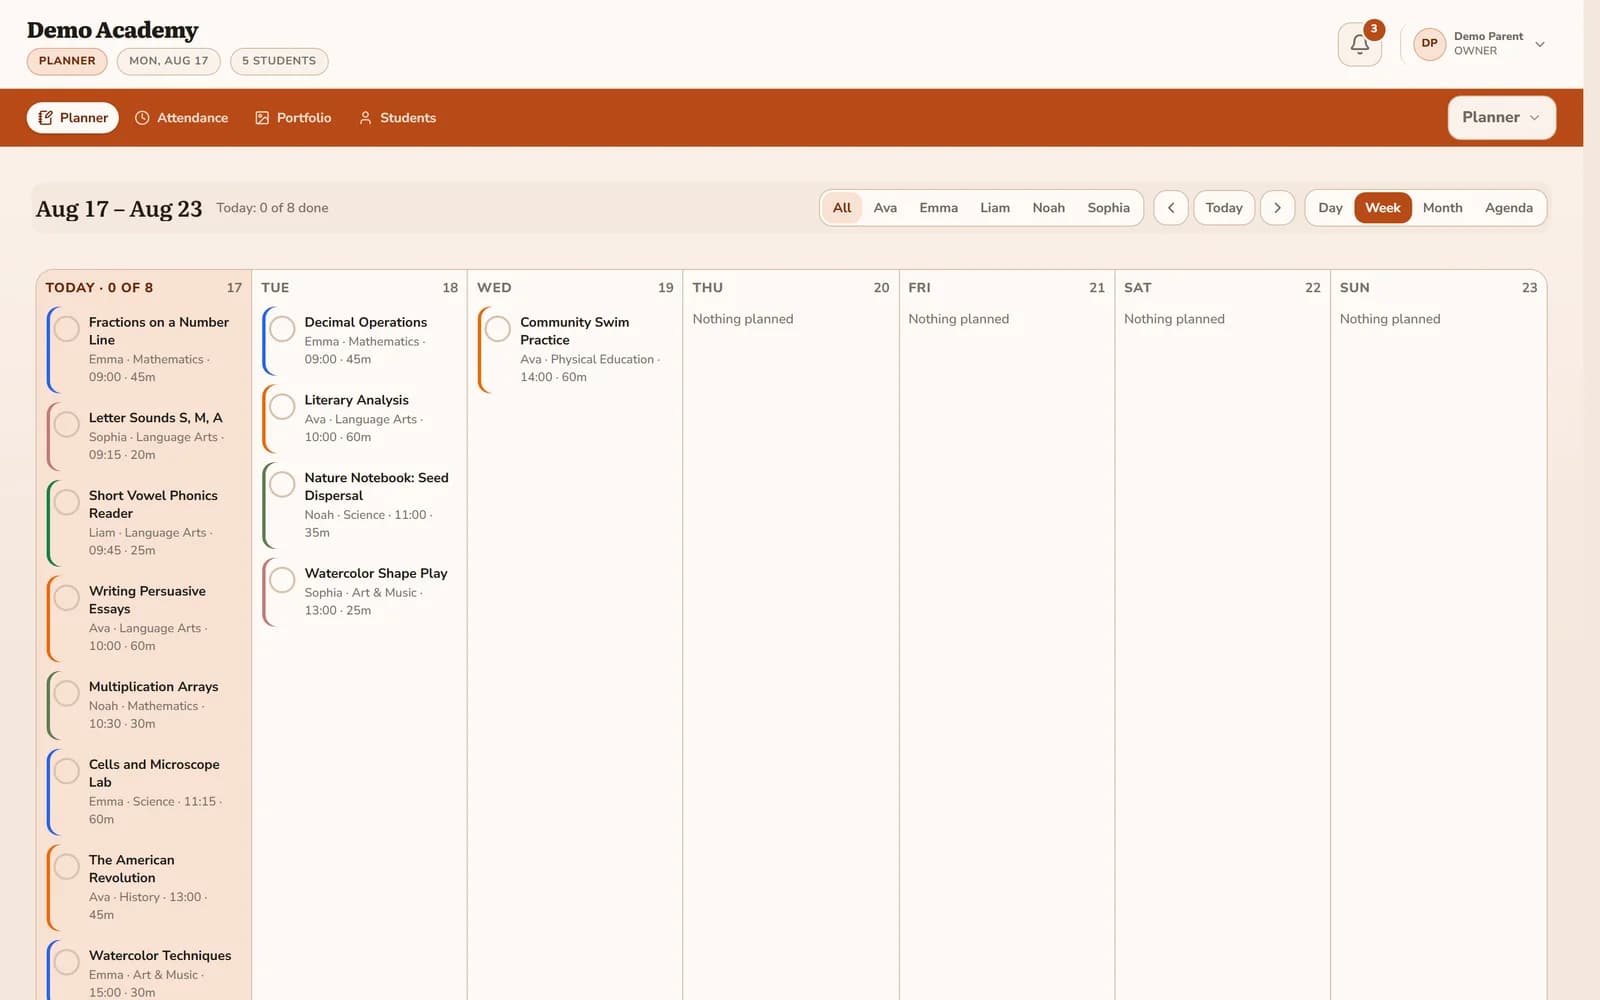The height and width of the screenshot is (1000, 1600).
Task: Mark Cells and Microscope Lab done
Action: (67, 771)
